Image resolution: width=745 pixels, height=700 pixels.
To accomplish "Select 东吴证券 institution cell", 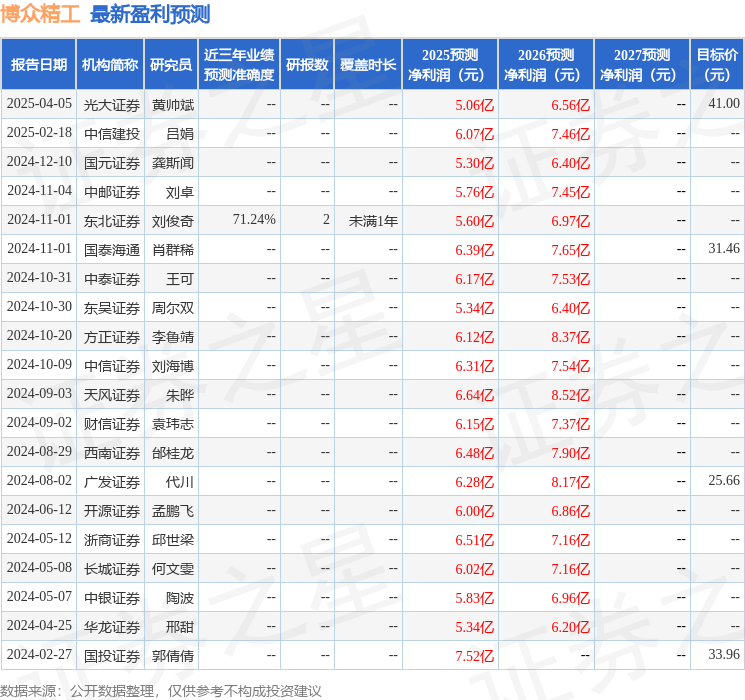I will click(112, 308).
